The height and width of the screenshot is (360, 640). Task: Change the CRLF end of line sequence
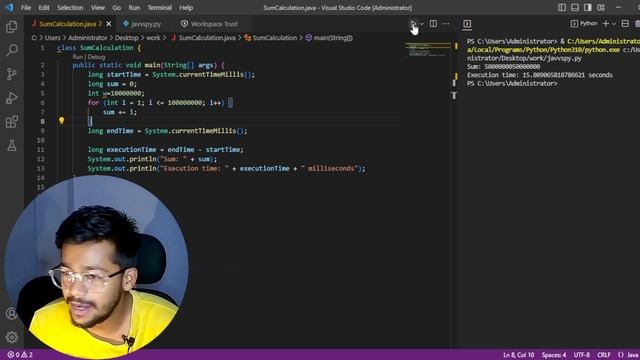click(604, 355)
